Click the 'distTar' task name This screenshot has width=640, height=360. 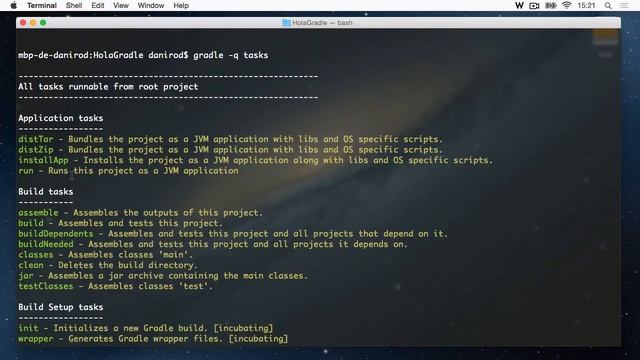[36, 139]
